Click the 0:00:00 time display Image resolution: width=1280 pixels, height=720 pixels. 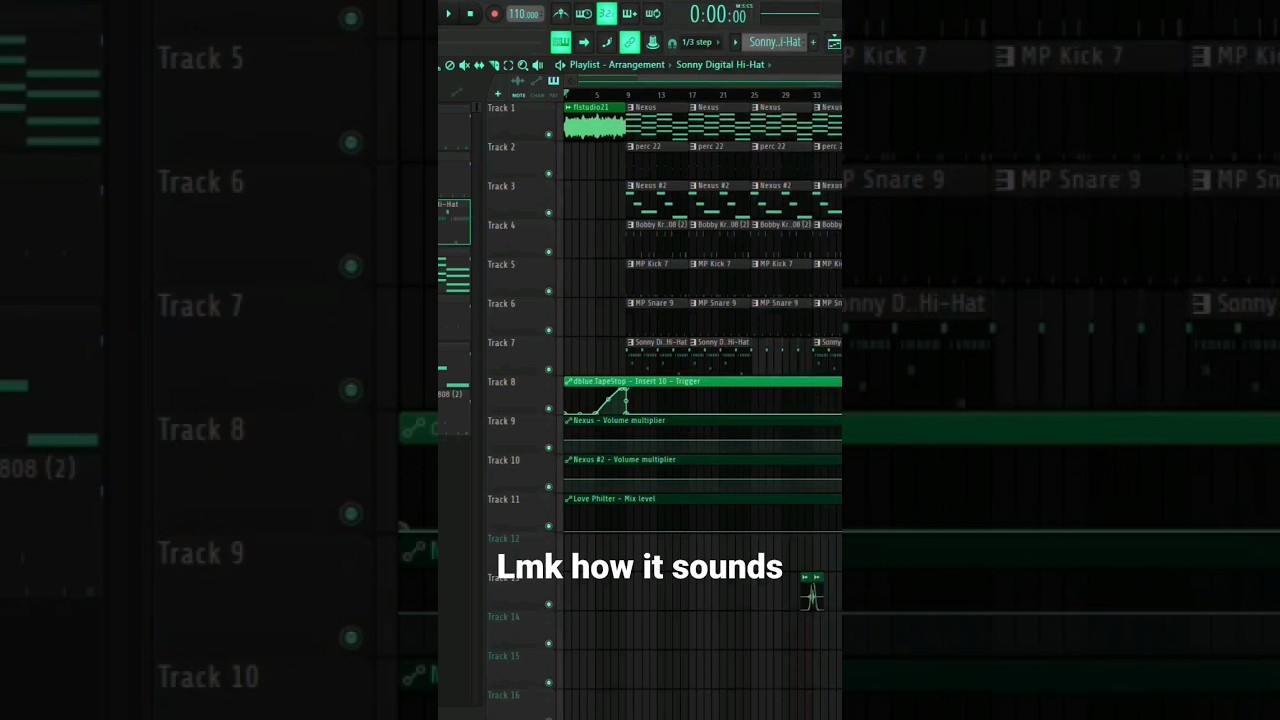point(718,14)
